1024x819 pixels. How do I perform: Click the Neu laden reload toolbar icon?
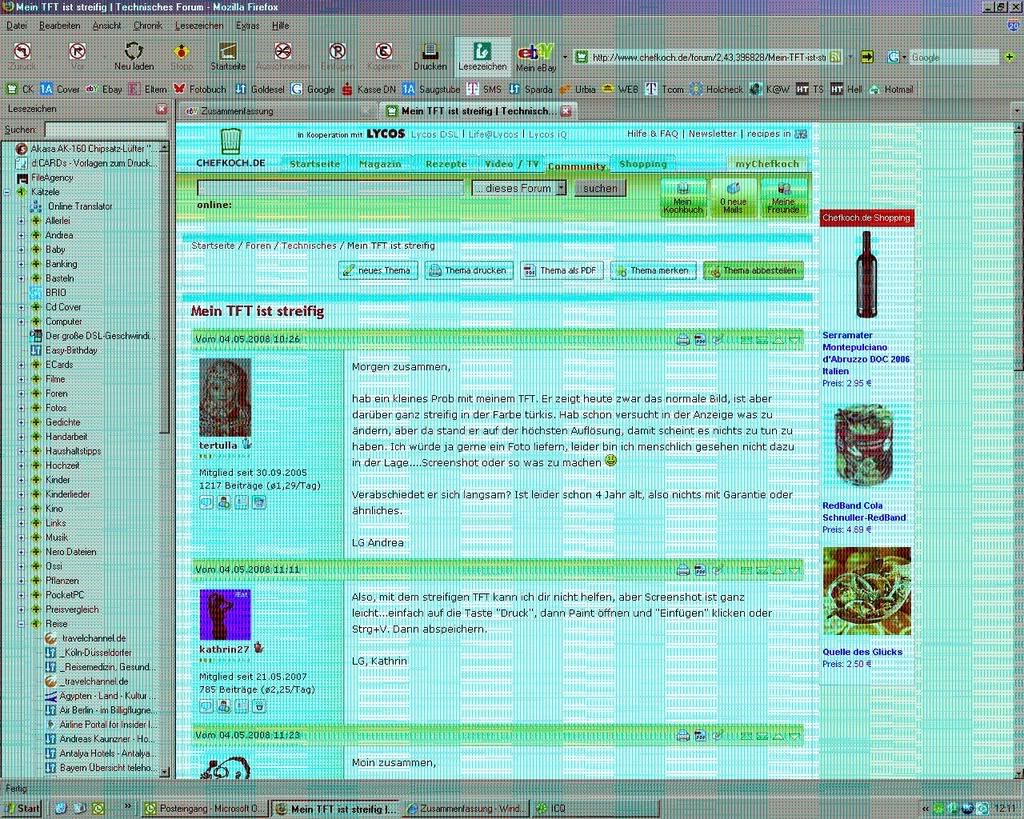[x=134, y=54]
